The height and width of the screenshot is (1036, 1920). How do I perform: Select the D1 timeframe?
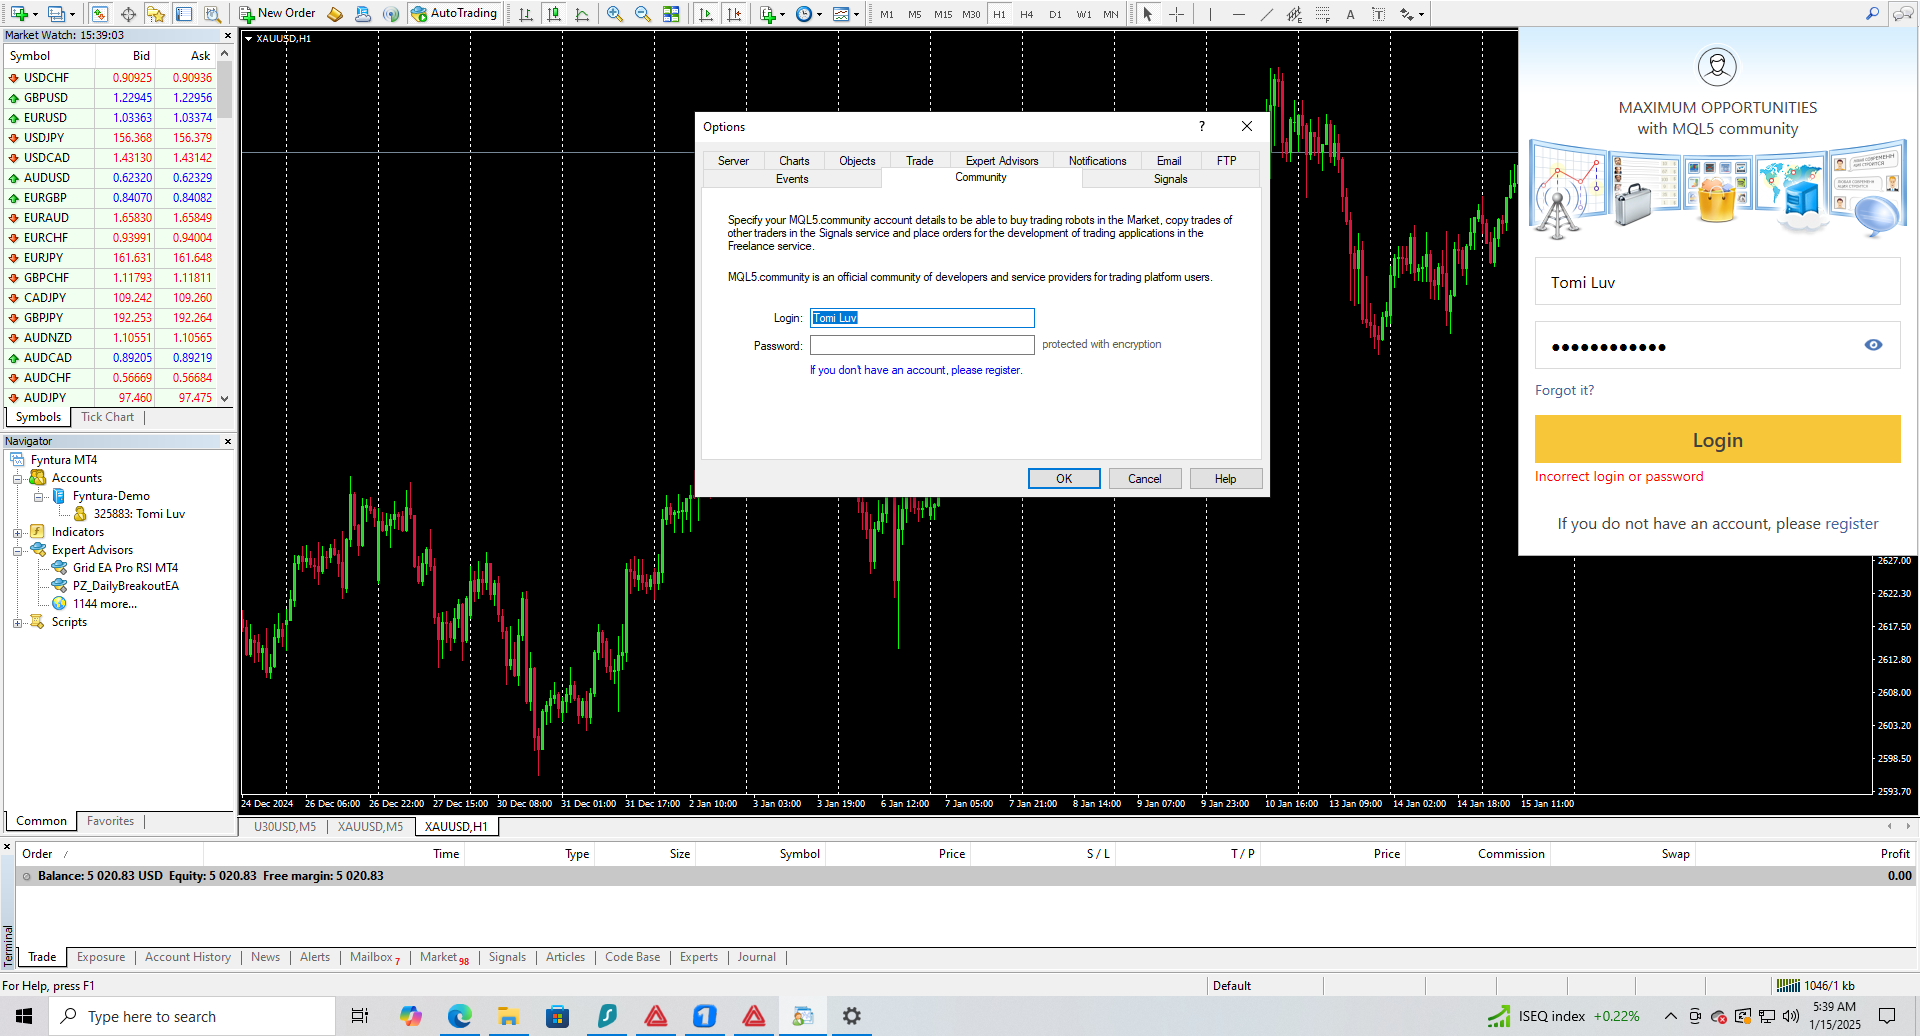[x=1055, y=14]
